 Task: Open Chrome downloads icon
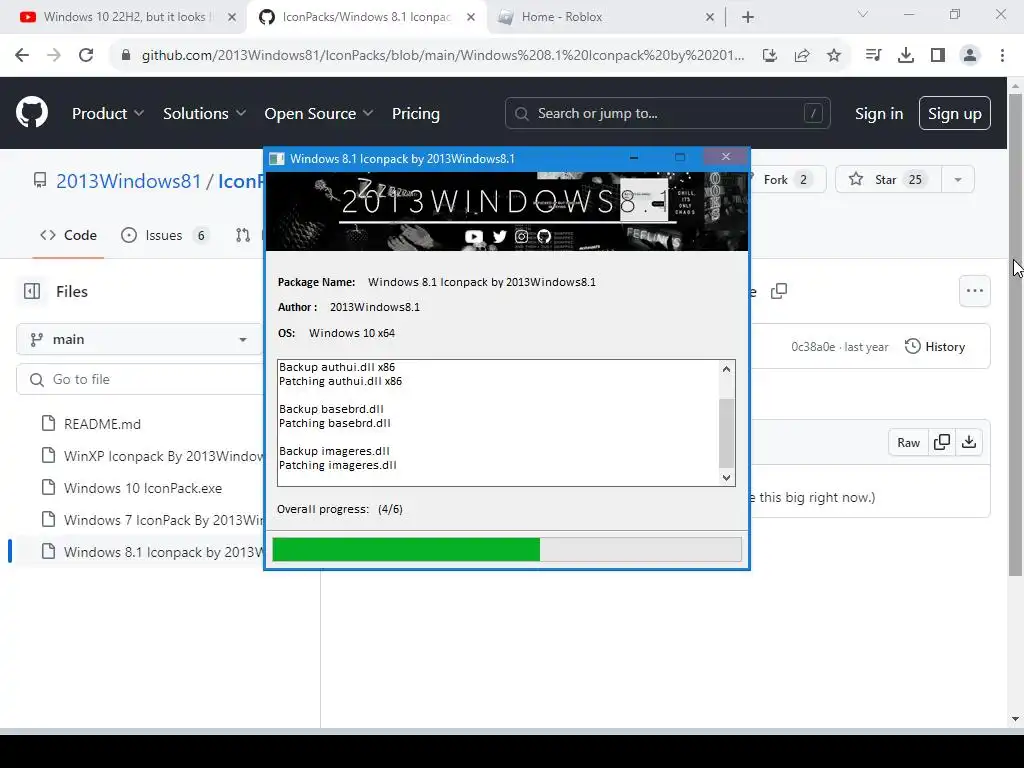point(906,56)
